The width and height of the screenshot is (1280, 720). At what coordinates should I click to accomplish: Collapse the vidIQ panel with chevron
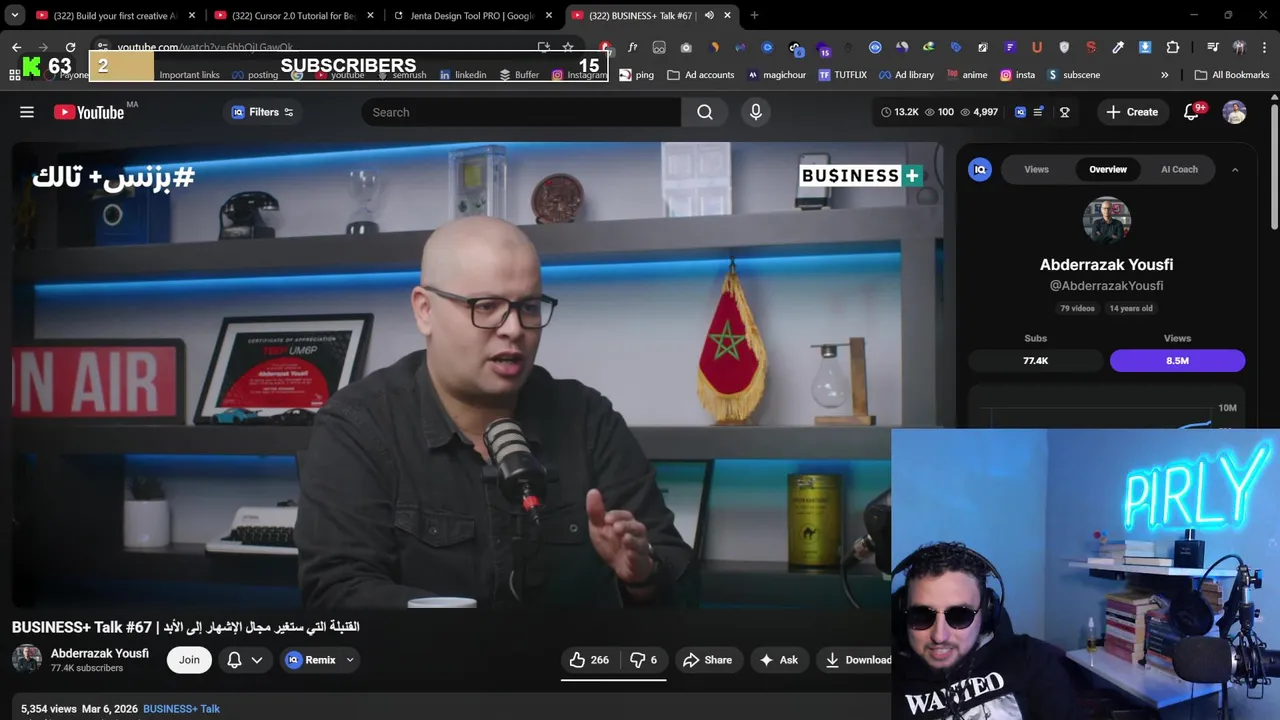pyautogui.click(x=1235, y=170)
